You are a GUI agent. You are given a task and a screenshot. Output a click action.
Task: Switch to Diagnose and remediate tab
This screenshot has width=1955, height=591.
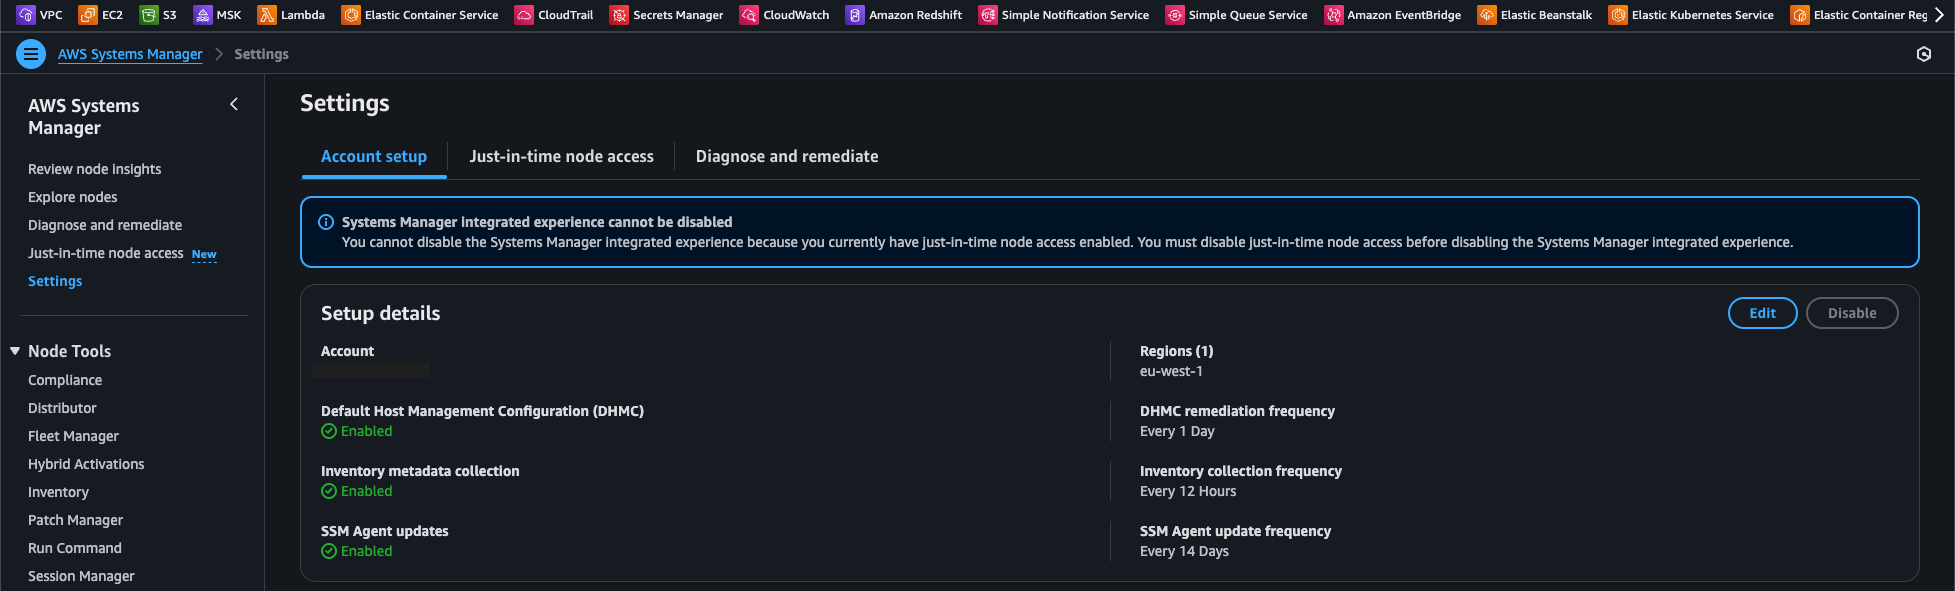tap(787, 156)
